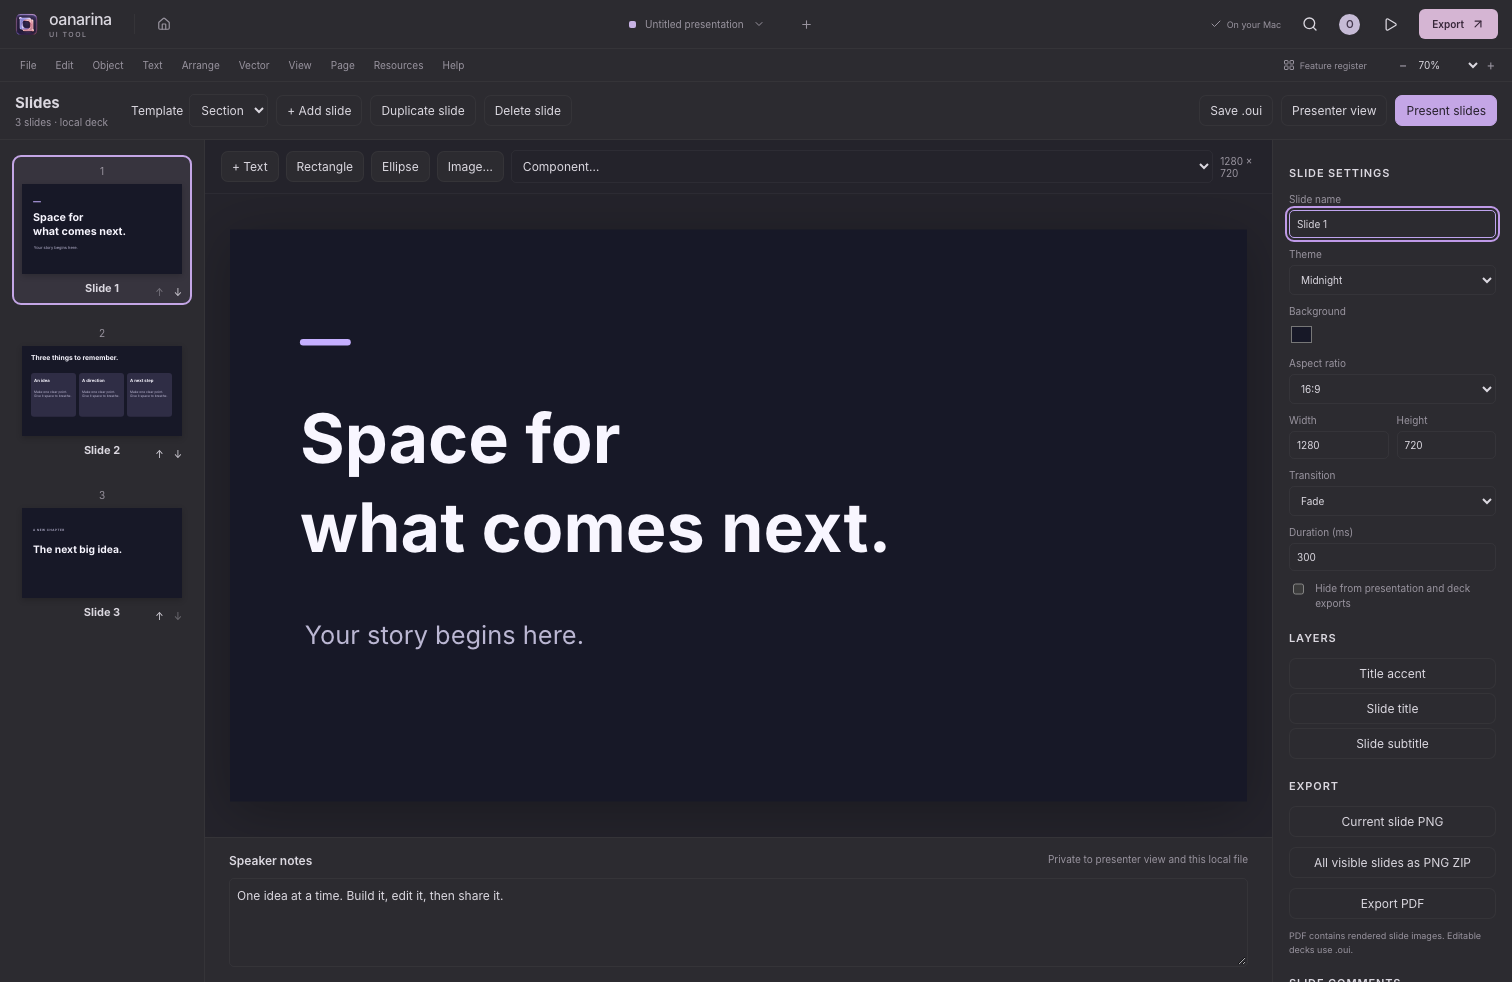The image size is (1512, 982).
Task: Move Slide 2 down with arrow icon
Action: pyautogui.click(x=178, y=454)
